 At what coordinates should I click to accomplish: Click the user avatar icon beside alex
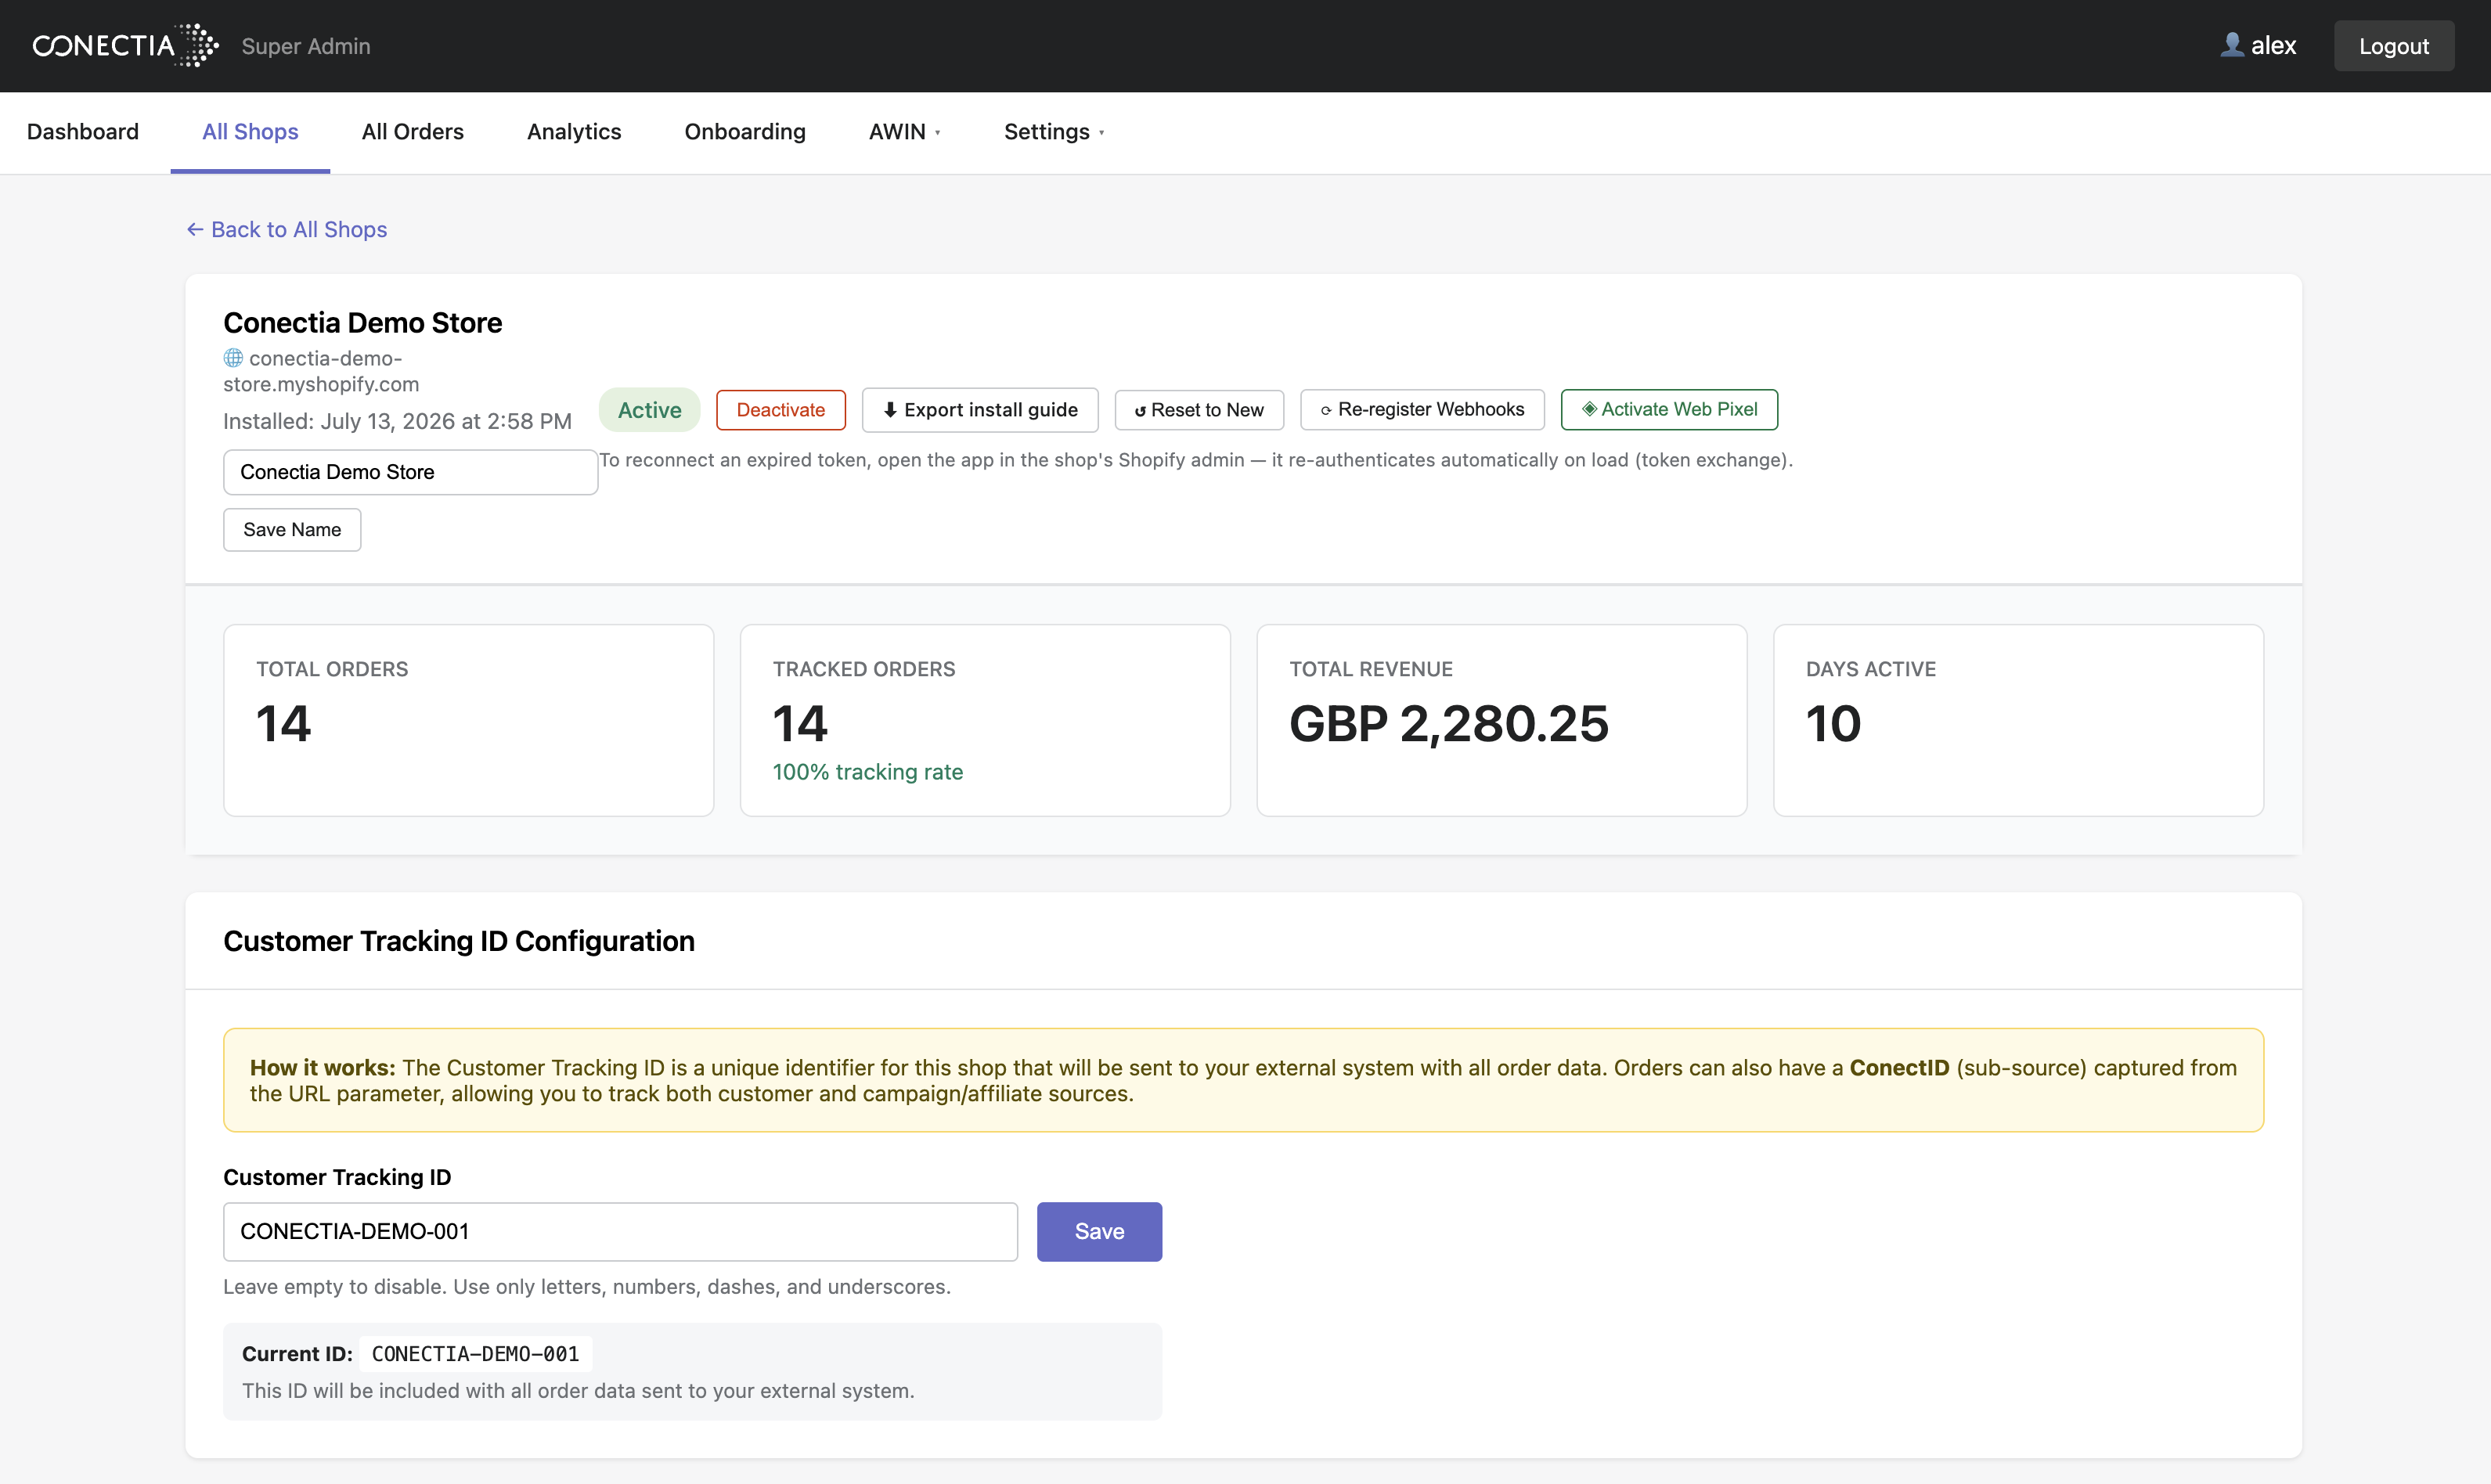point(2231,45)
